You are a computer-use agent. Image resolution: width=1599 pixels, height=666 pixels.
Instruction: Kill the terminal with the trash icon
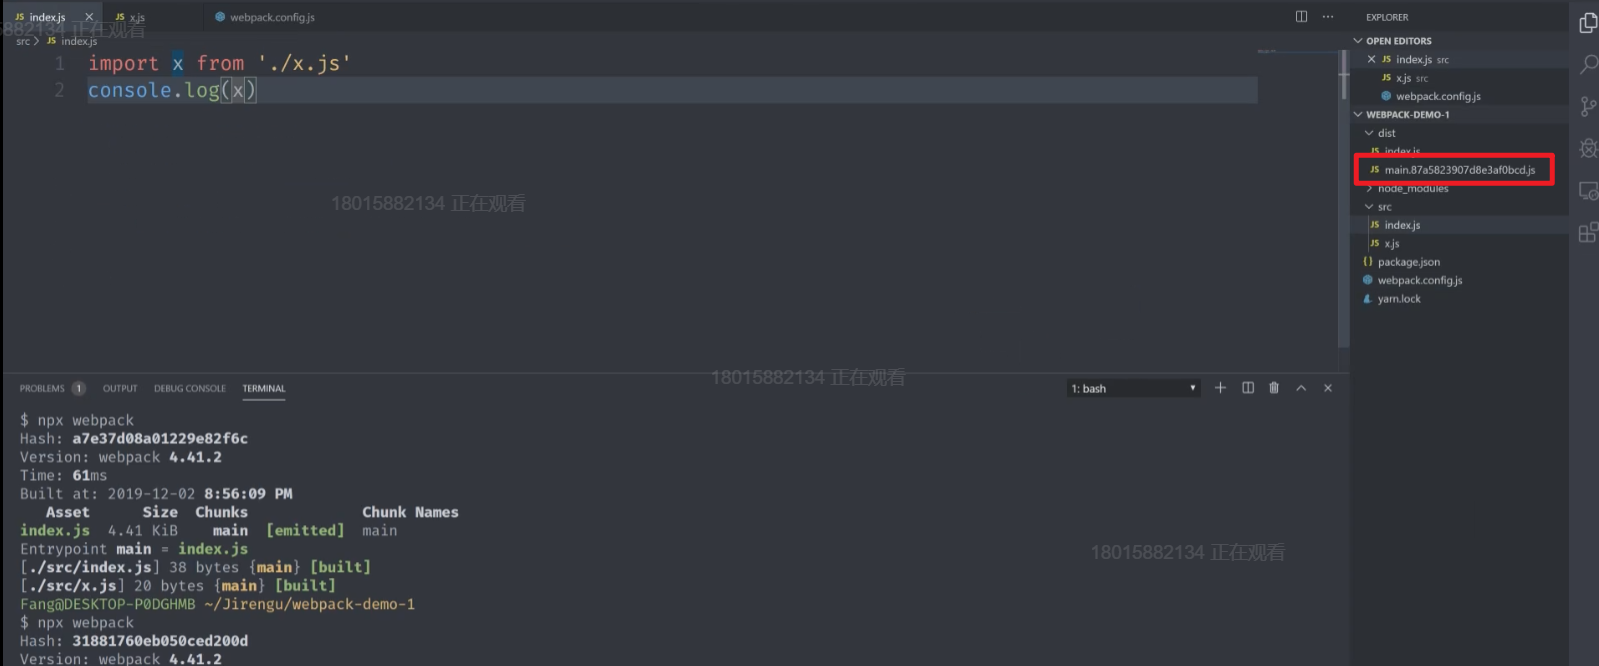coord(1274,388)
